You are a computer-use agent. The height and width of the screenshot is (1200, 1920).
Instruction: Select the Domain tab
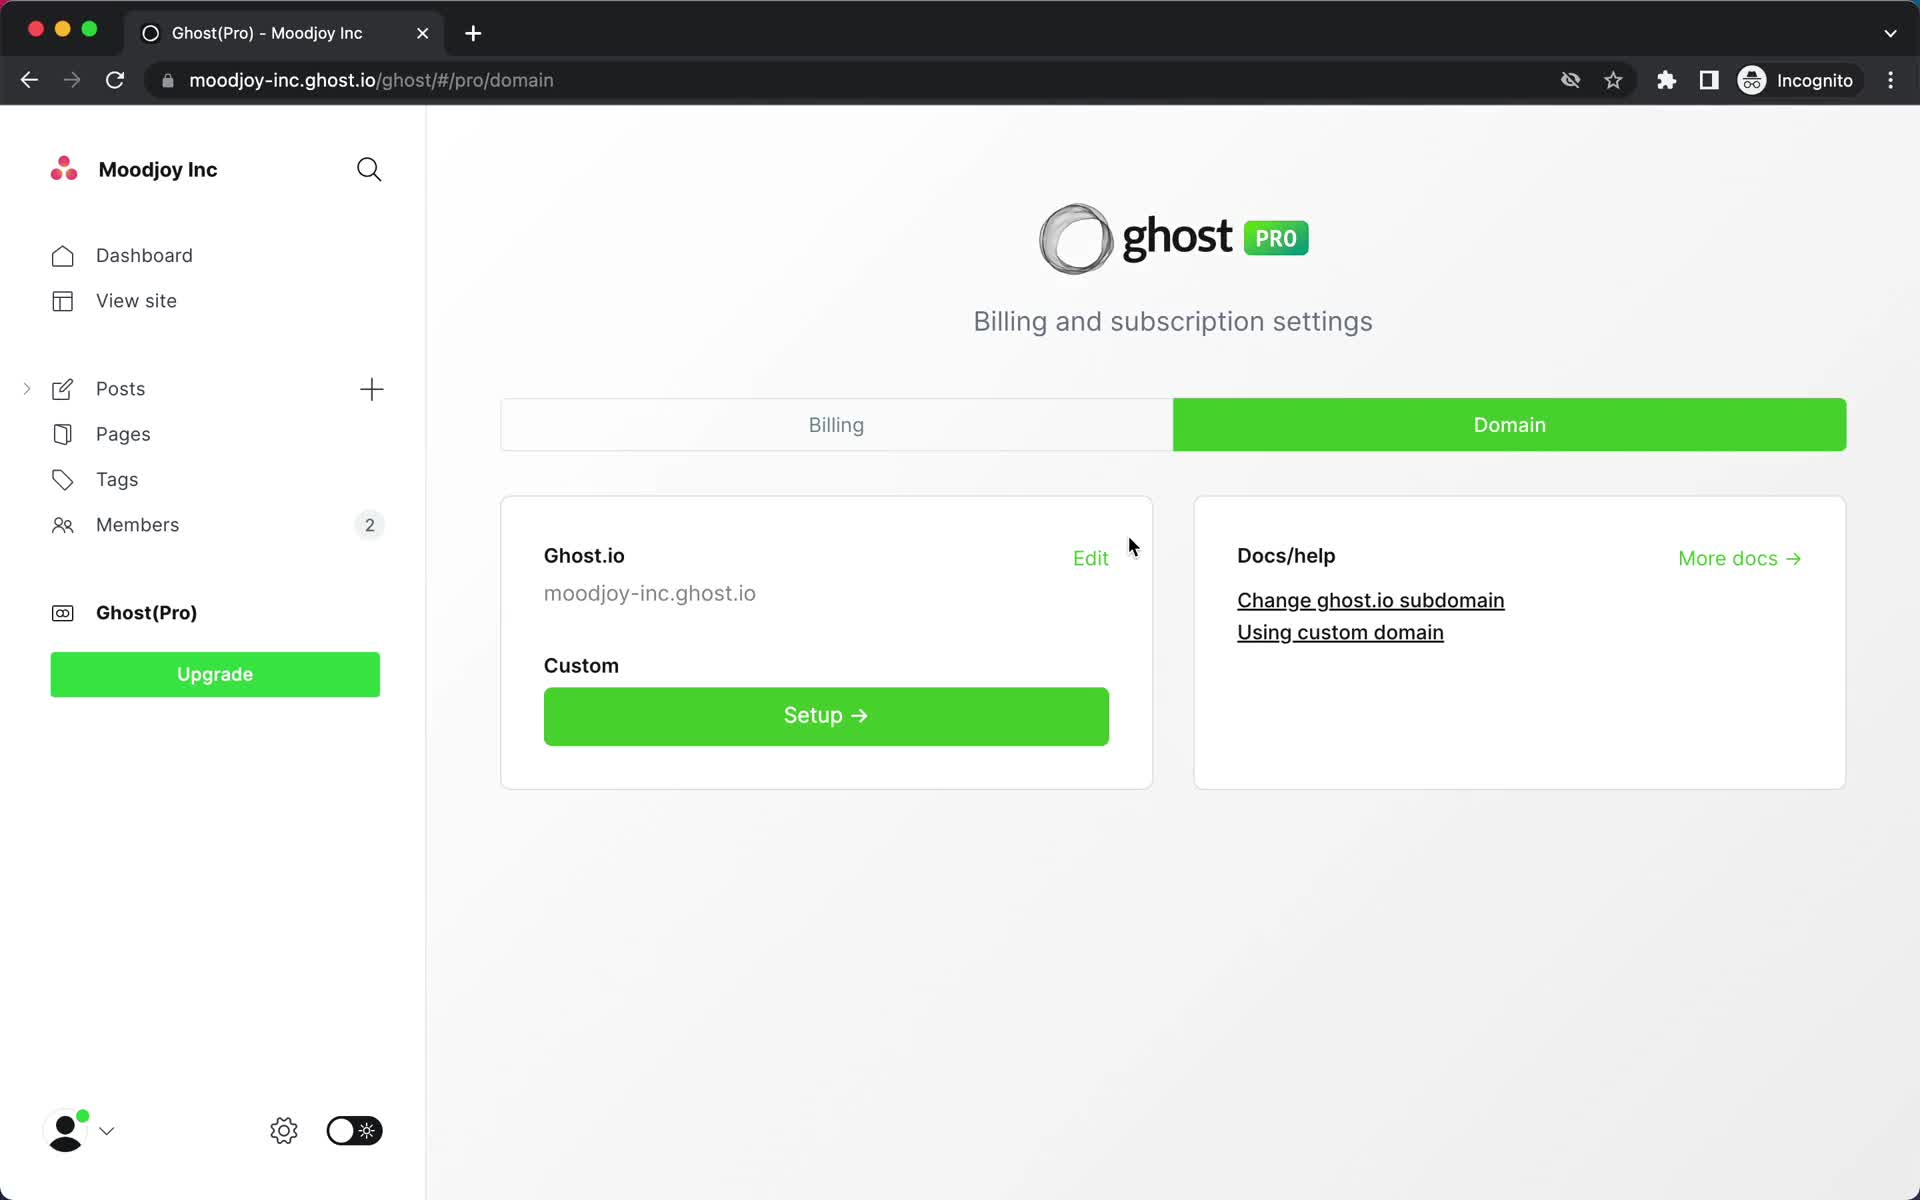coord(1509,424)
